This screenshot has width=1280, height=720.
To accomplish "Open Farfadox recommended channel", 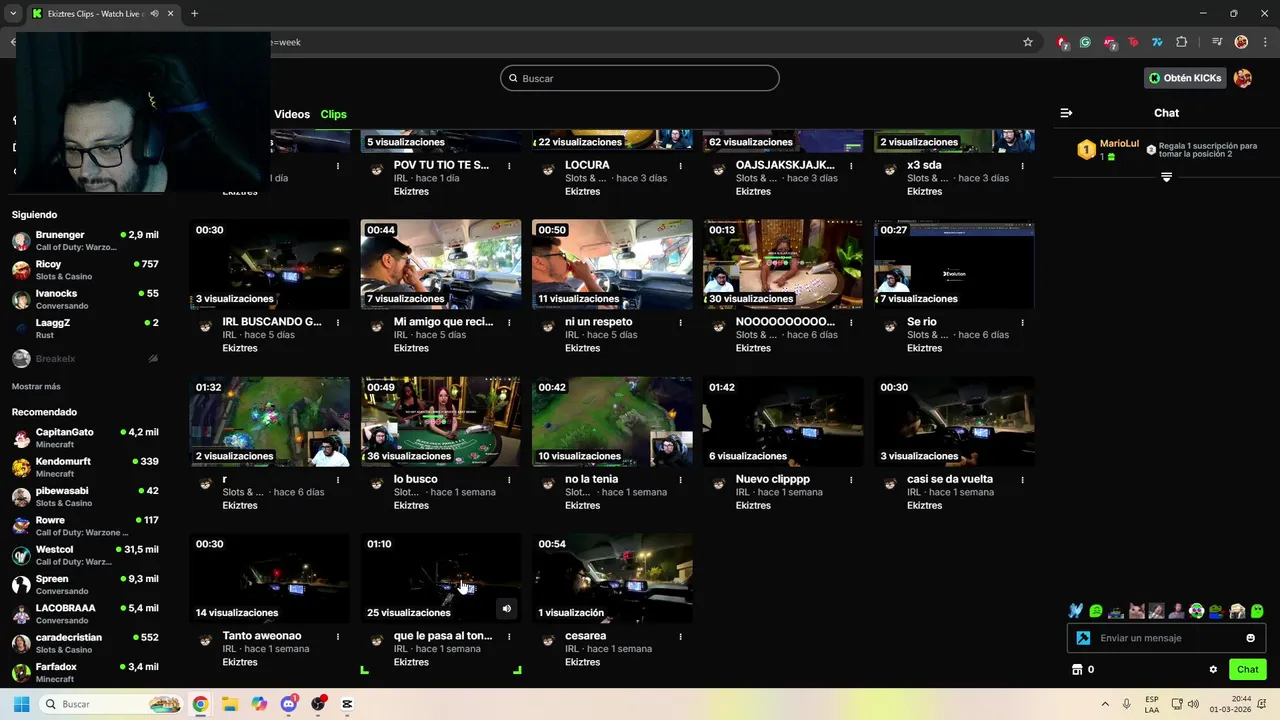I will point(85,672).
